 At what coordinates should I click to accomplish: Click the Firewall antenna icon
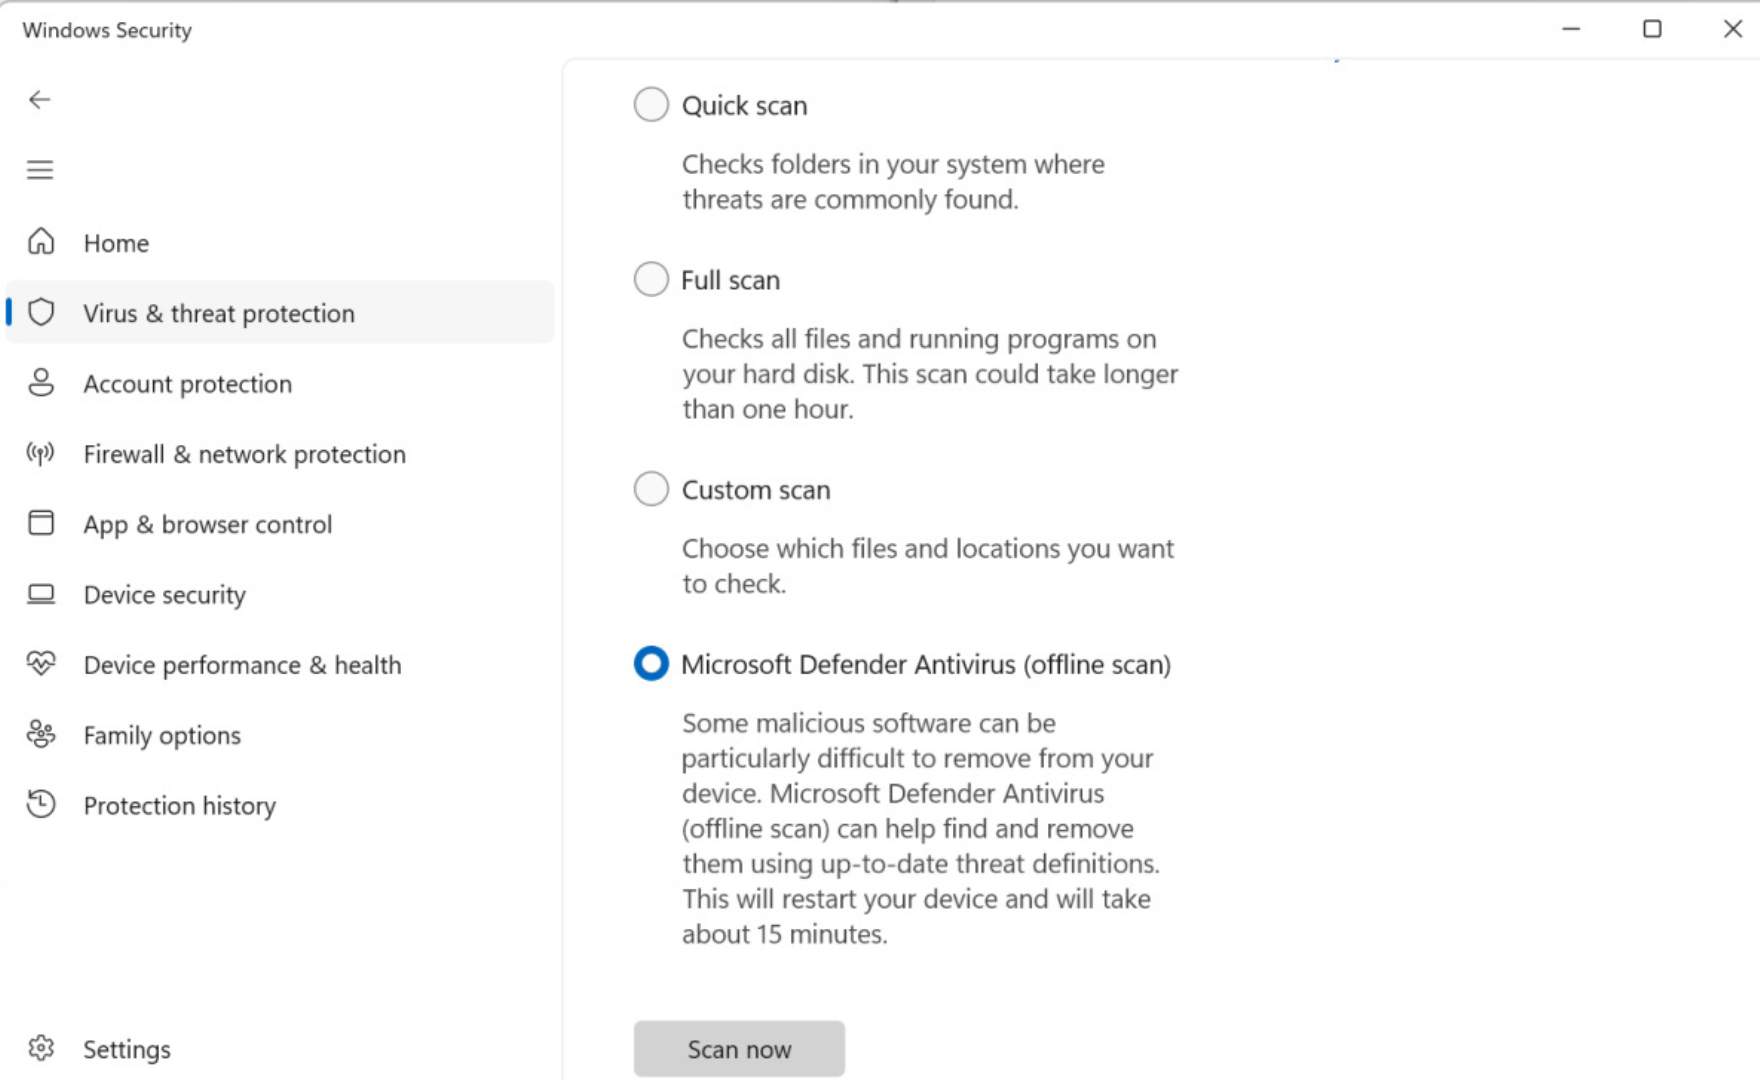tap(41, 454)
